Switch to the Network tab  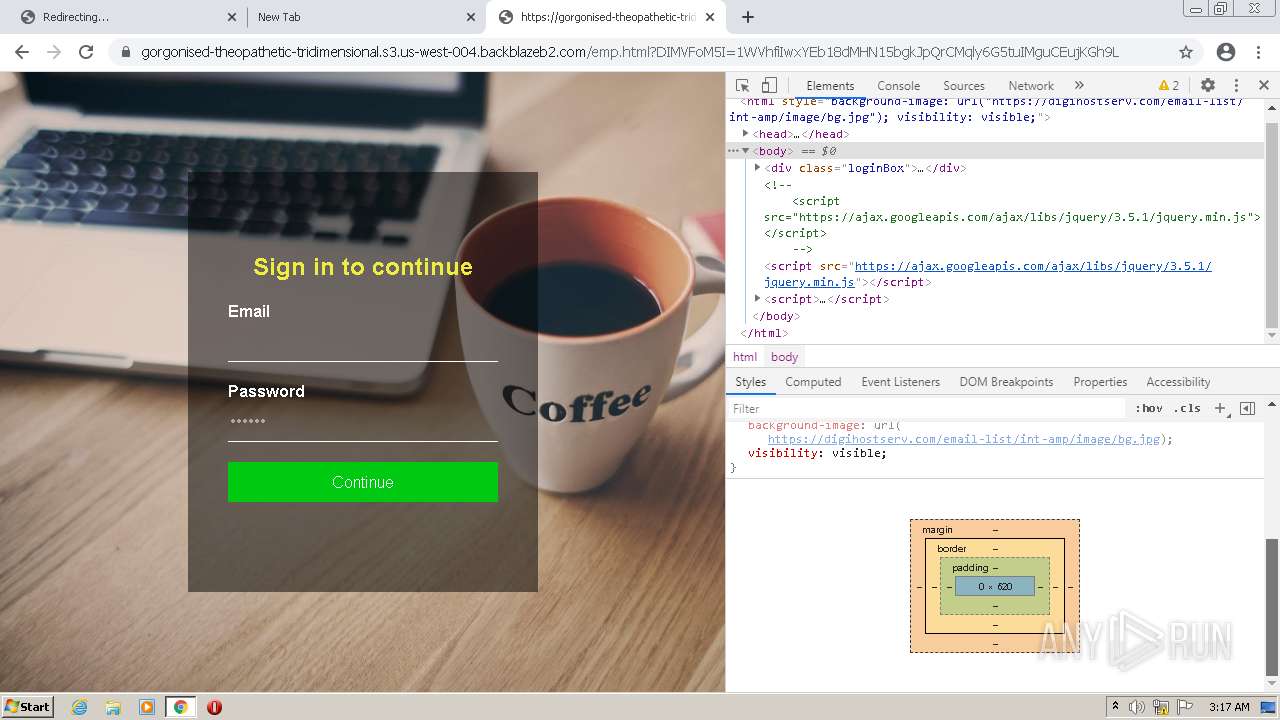[x=1031, y=86]
